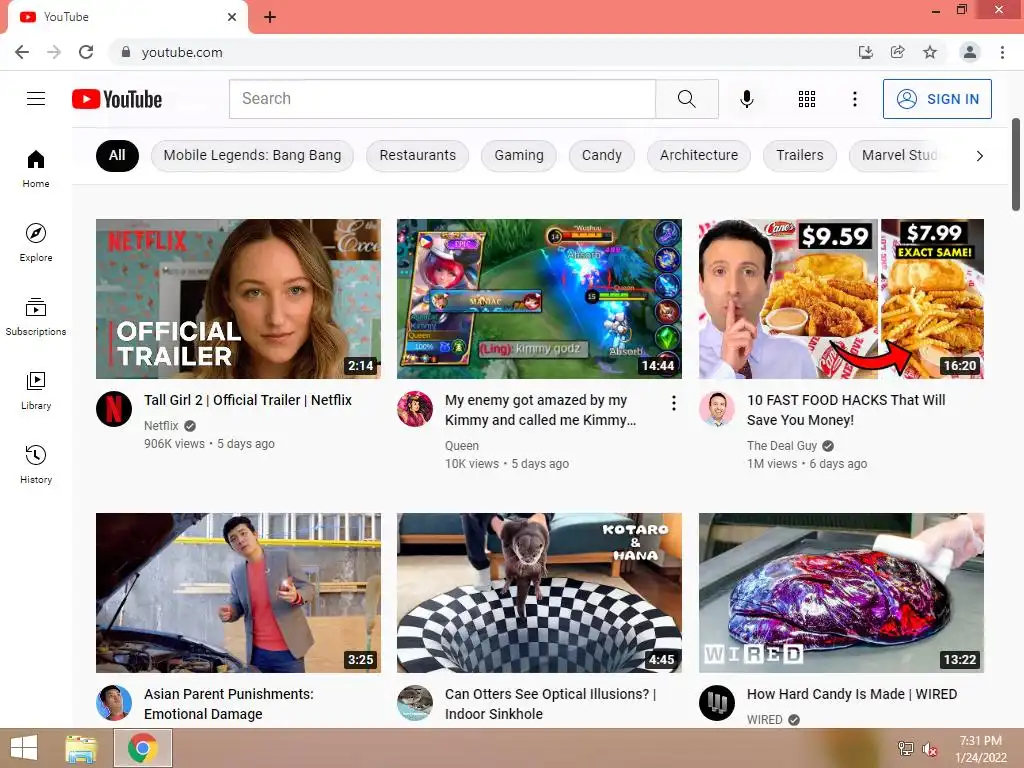Bookmark this page with the star
The width and height of the screenshot is (1024, 768).
930,52
